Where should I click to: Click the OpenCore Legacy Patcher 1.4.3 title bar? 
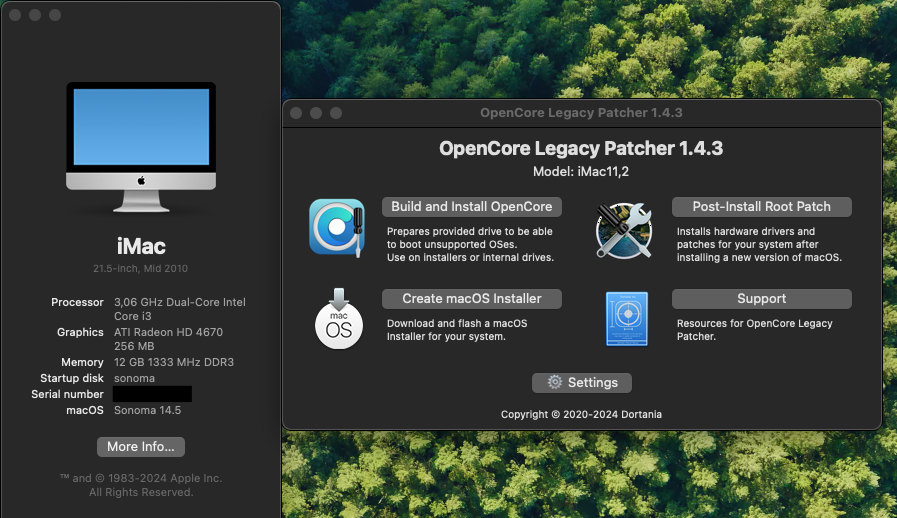click(x=581, y=113)
